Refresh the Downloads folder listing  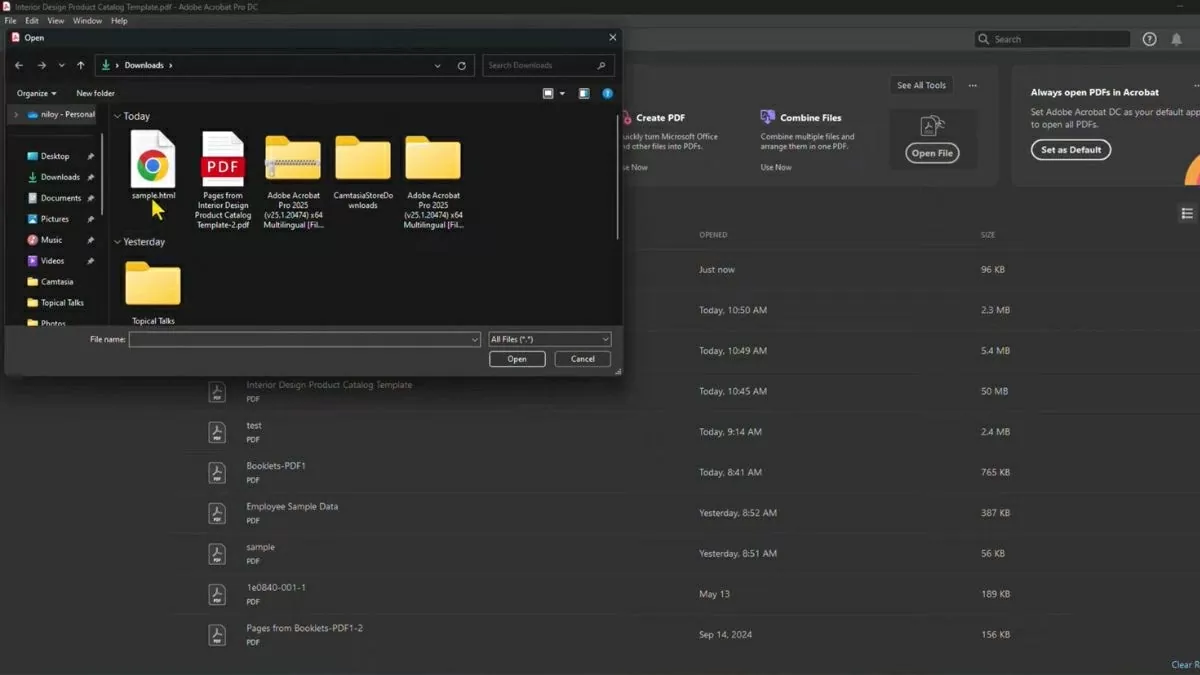(x=461, y=66)
